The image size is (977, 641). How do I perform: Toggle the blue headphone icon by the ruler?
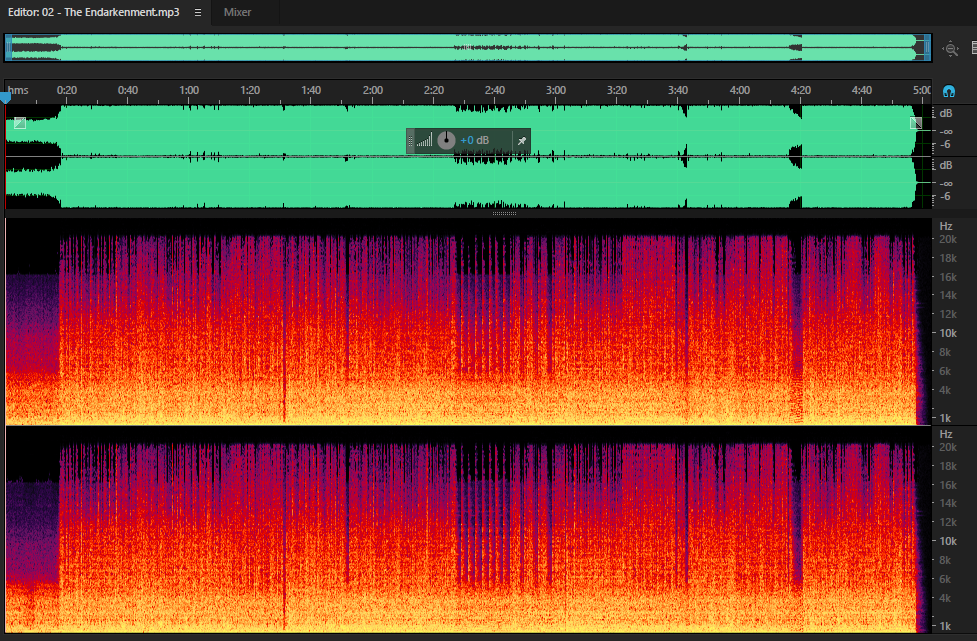coord(948,92)
